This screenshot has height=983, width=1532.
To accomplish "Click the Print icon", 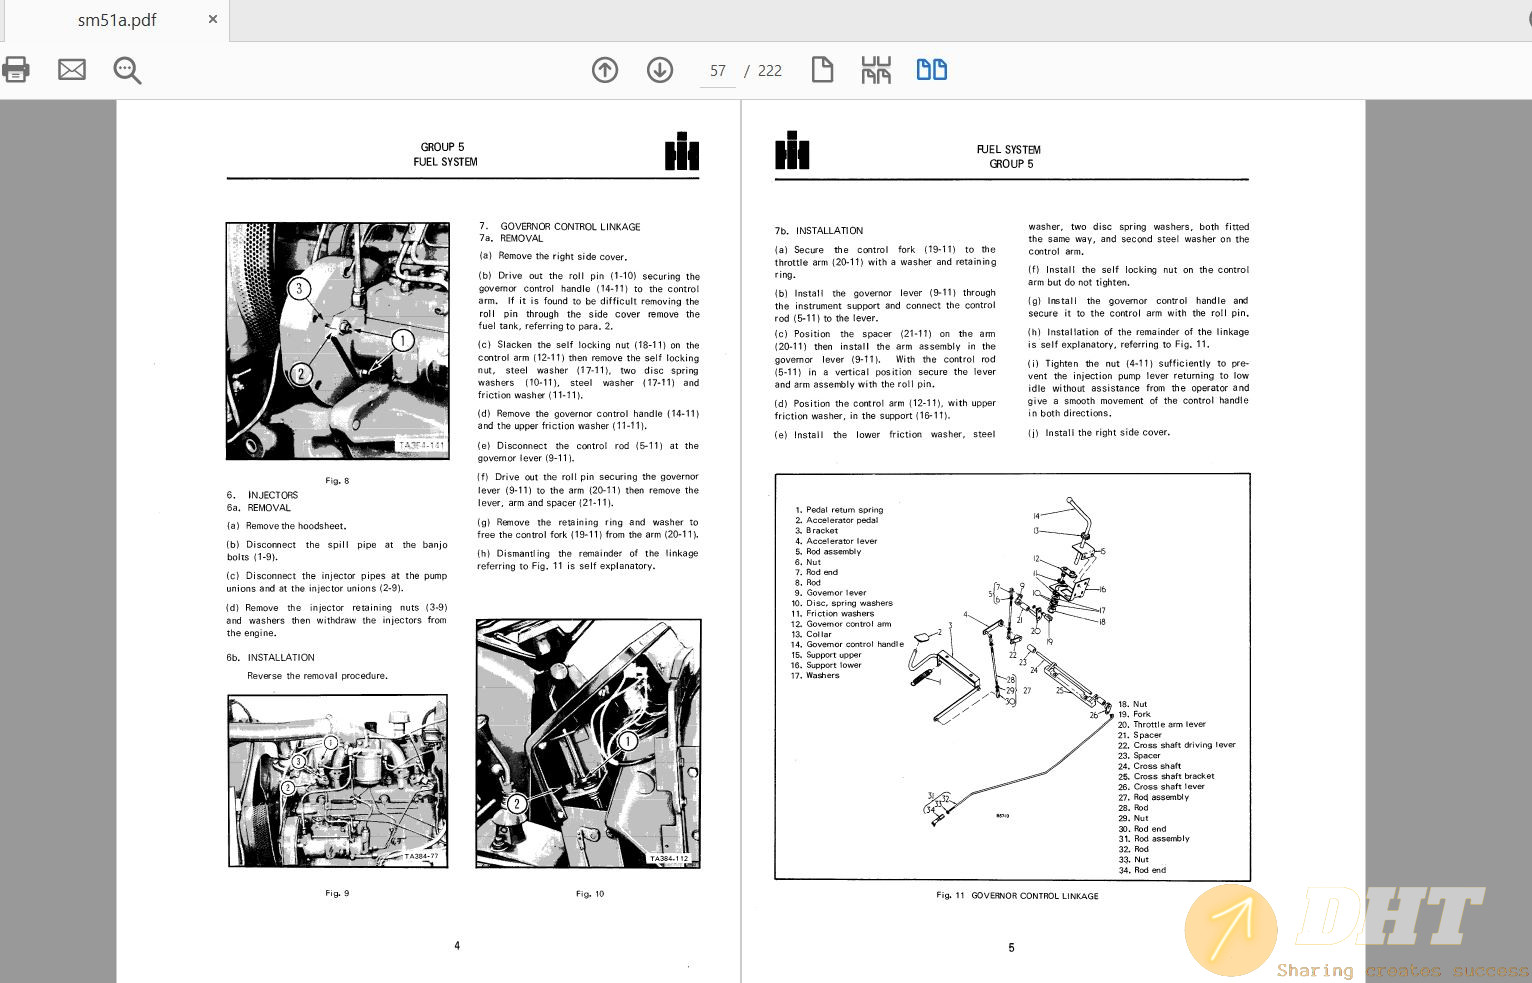I will 16,70.
